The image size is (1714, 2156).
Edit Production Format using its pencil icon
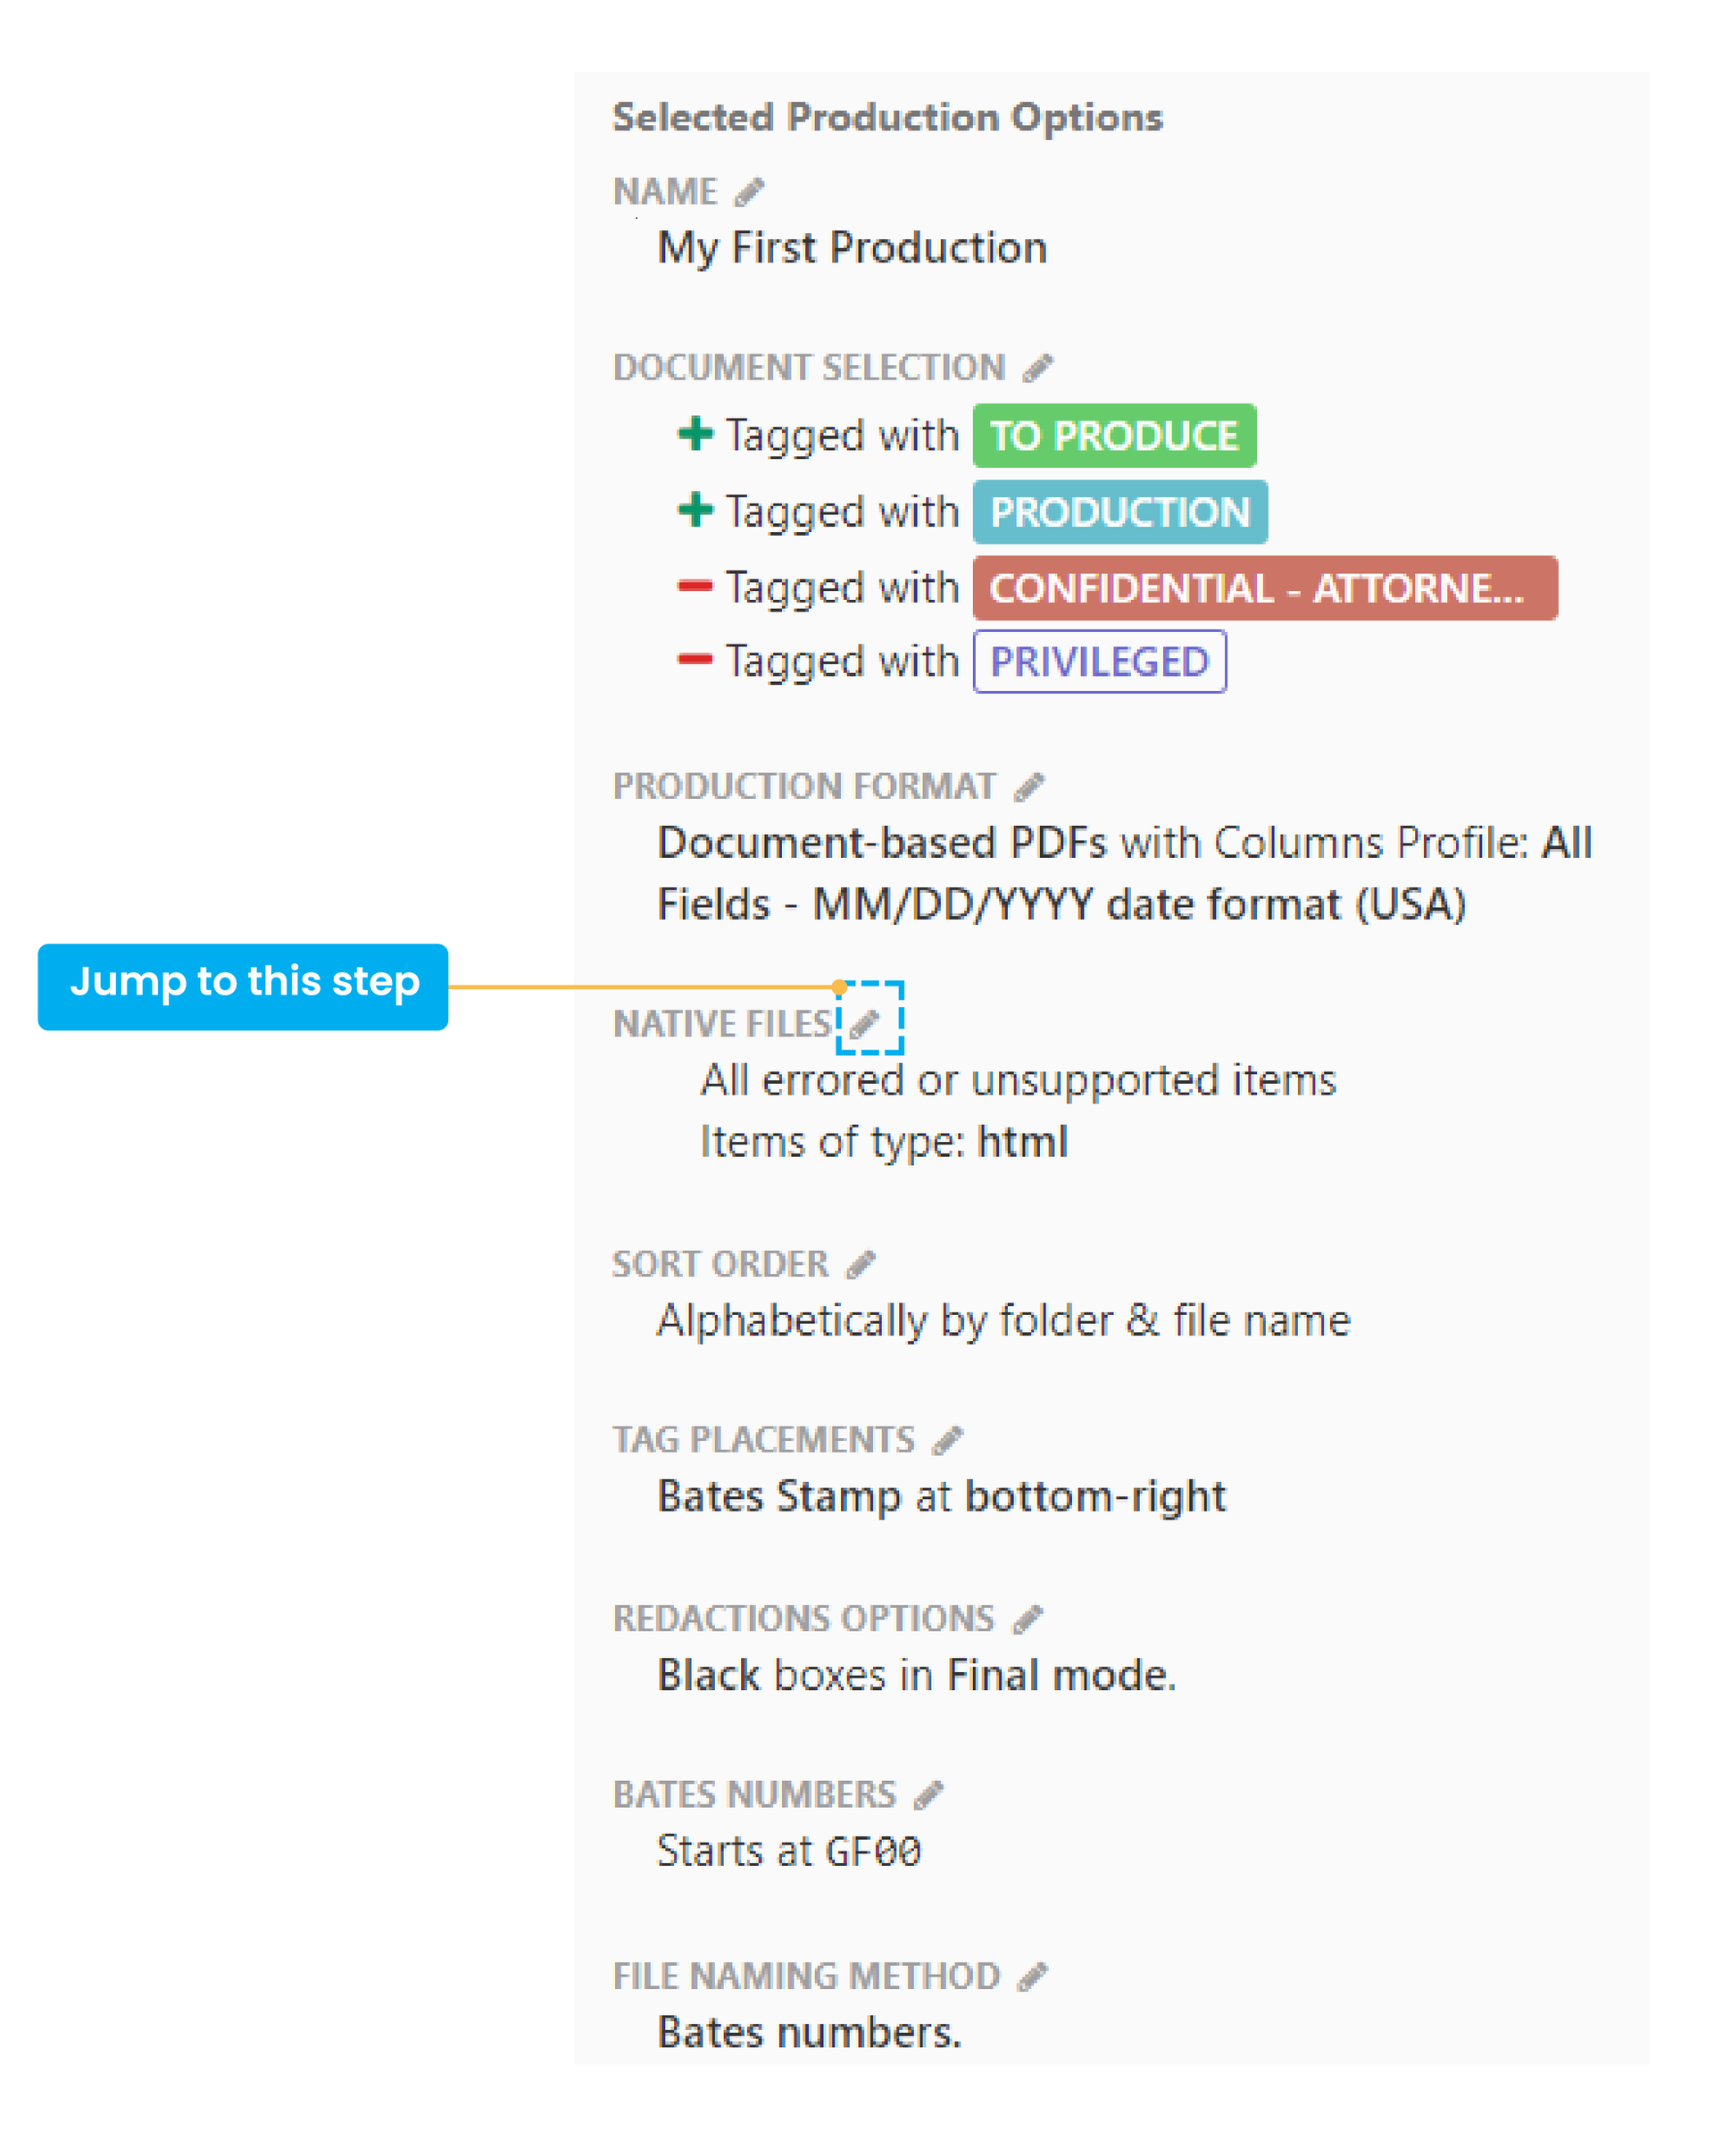pos(1028,787)
